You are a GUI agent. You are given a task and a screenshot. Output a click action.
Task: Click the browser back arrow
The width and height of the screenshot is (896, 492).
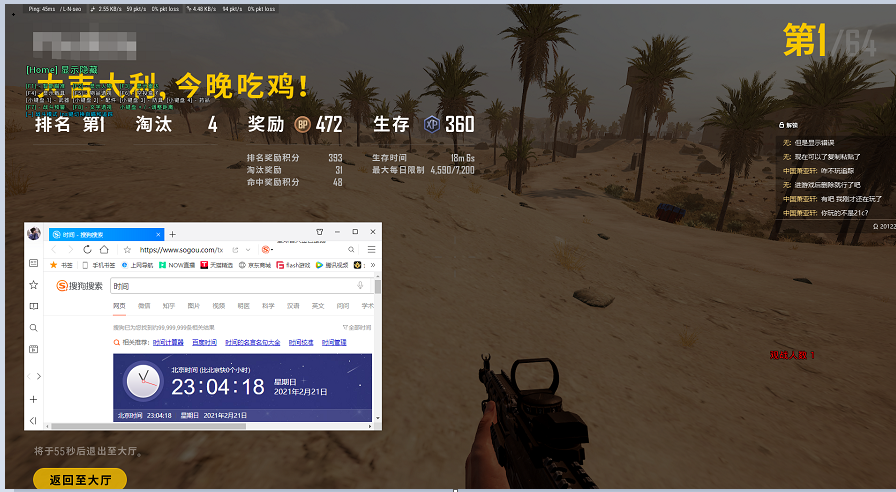pyautogui.click(x=54, y=250)
